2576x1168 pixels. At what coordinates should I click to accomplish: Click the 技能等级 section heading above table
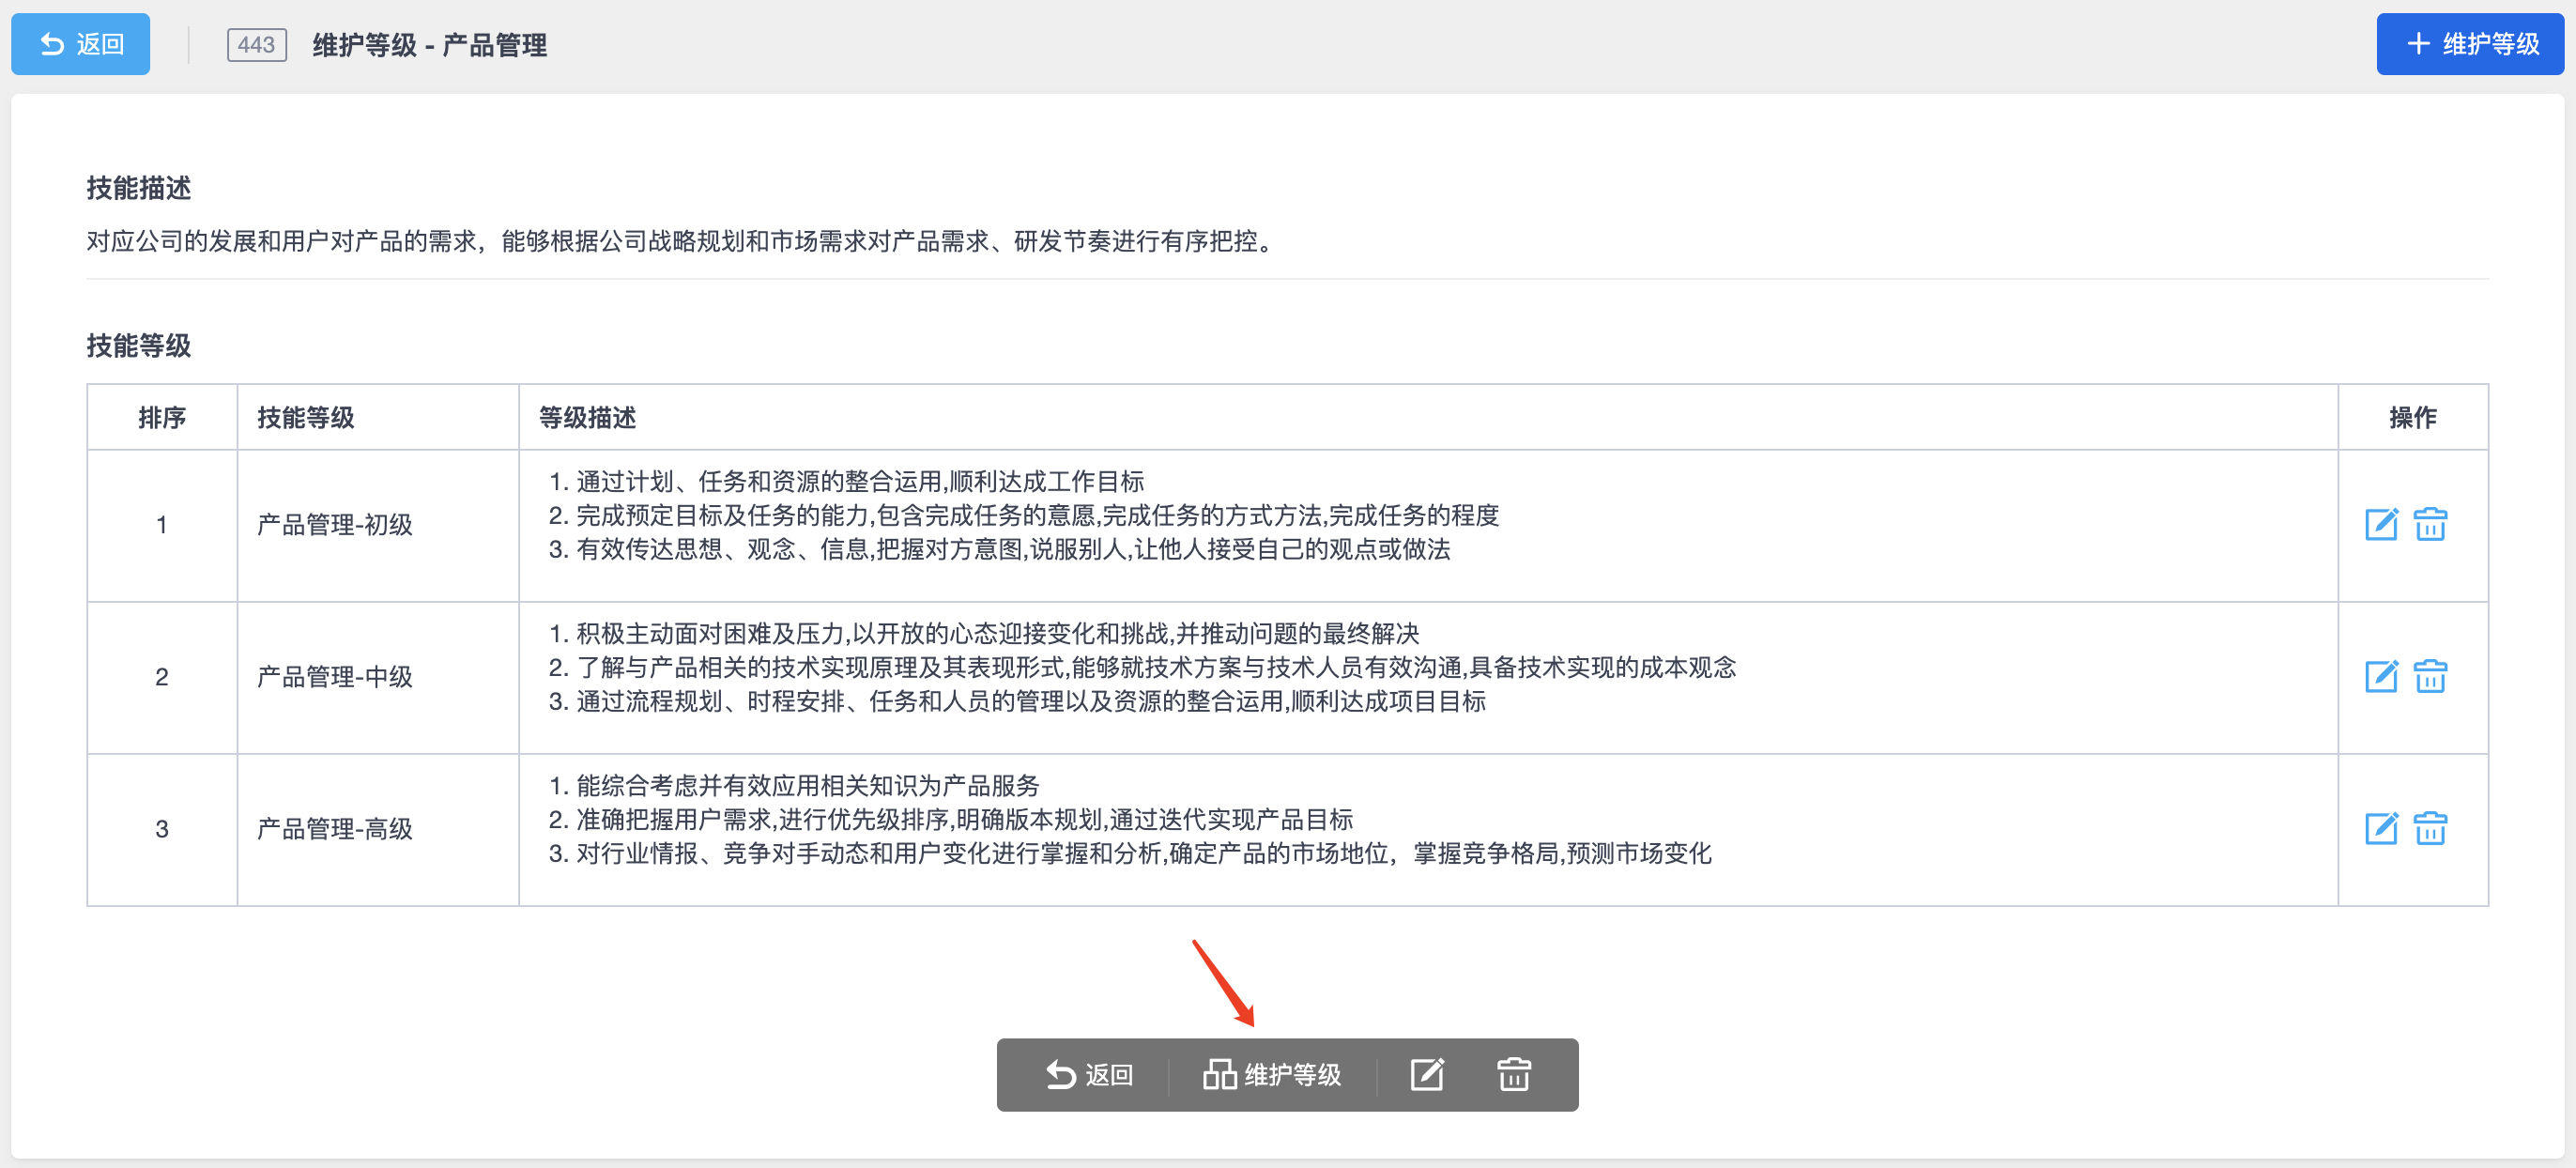coord(139,345)
